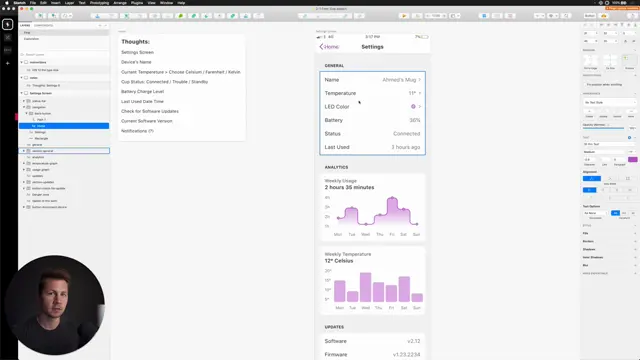Enable Fix position when scrolling checkbox
Screen dimensions: 640x360
click(x=584, y=84)
